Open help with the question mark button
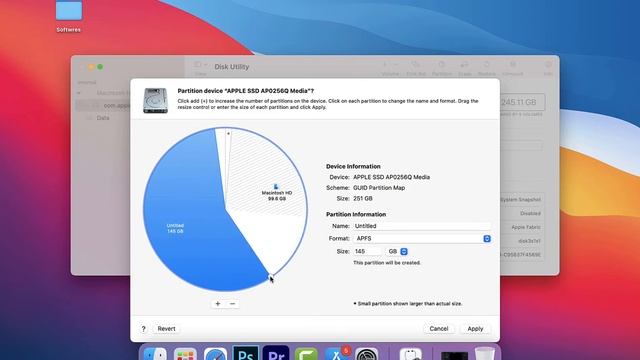Screen dimensions: 640x360 click(143, 329)
